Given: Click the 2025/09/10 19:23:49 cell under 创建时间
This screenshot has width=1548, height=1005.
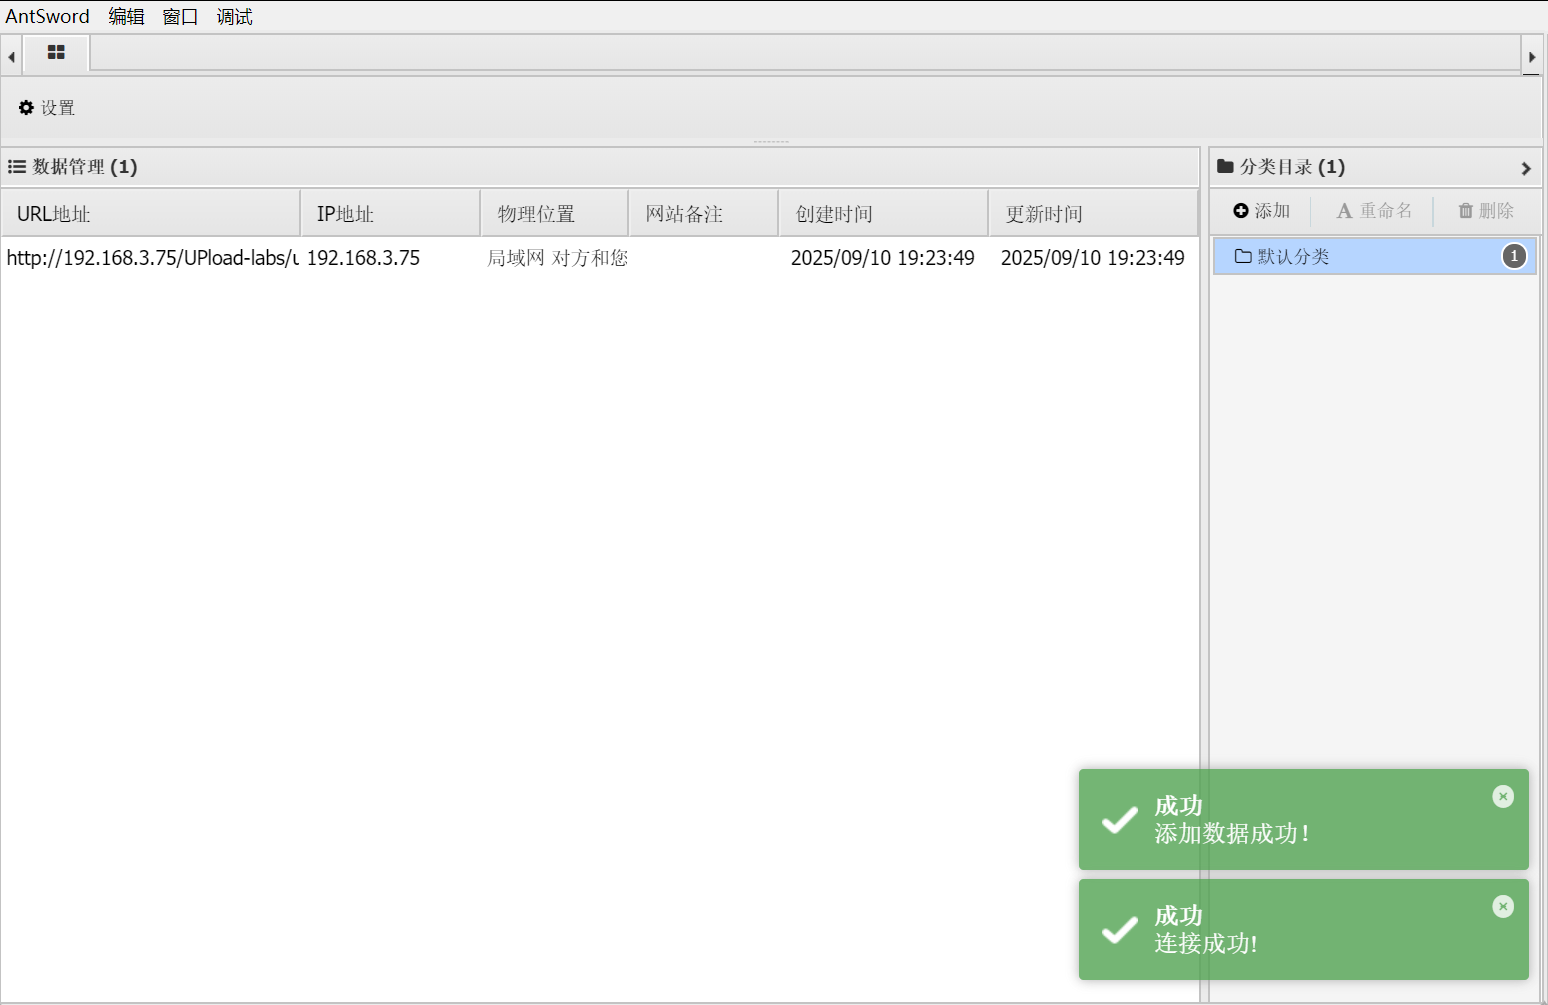Looking at the screenshot, I should 883,258.
